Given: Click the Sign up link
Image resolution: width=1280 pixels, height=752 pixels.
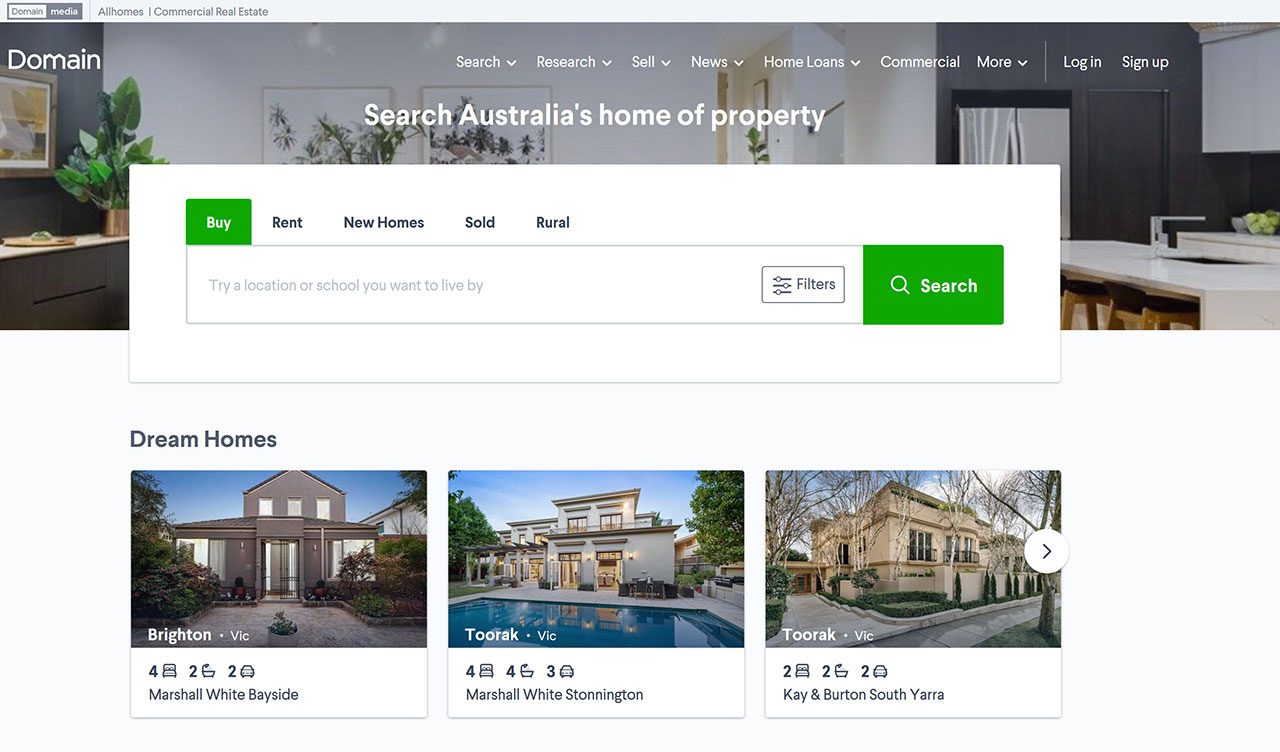Looking at the screenshot, I should [1145, 62].
